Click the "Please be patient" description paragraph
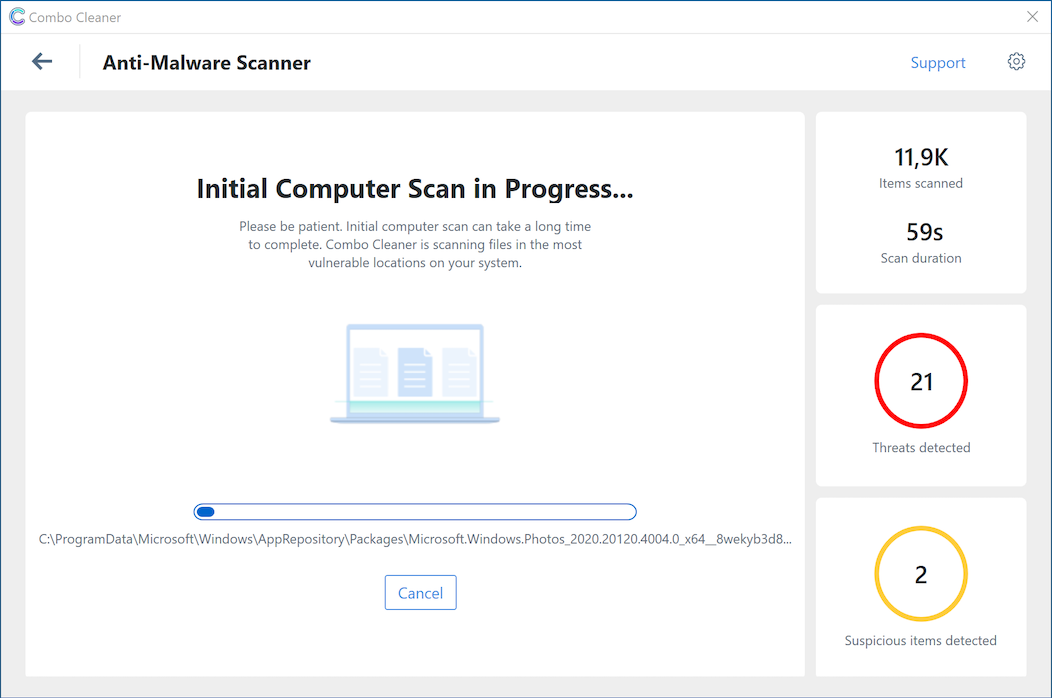Screen dimensions: 1052x698 click(x=415, y=245)
